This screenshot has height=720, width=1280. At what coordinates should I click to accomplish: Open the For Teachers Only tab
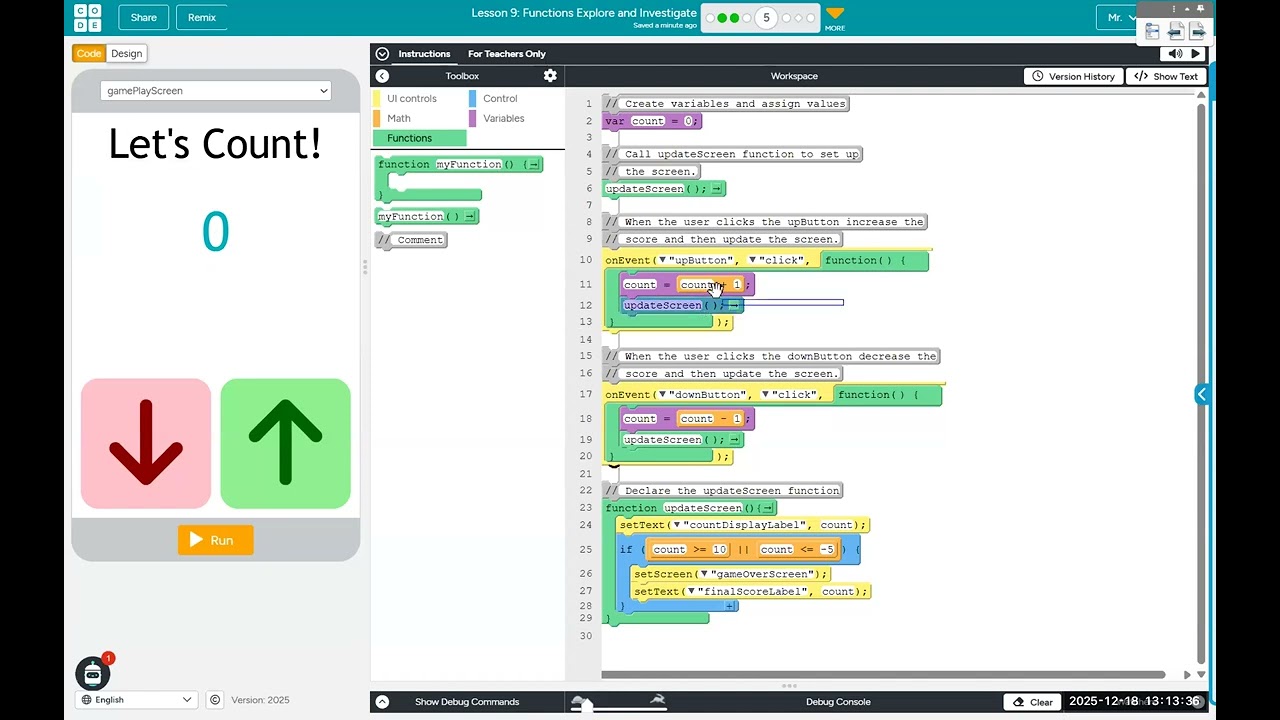[x=507, y=54]
